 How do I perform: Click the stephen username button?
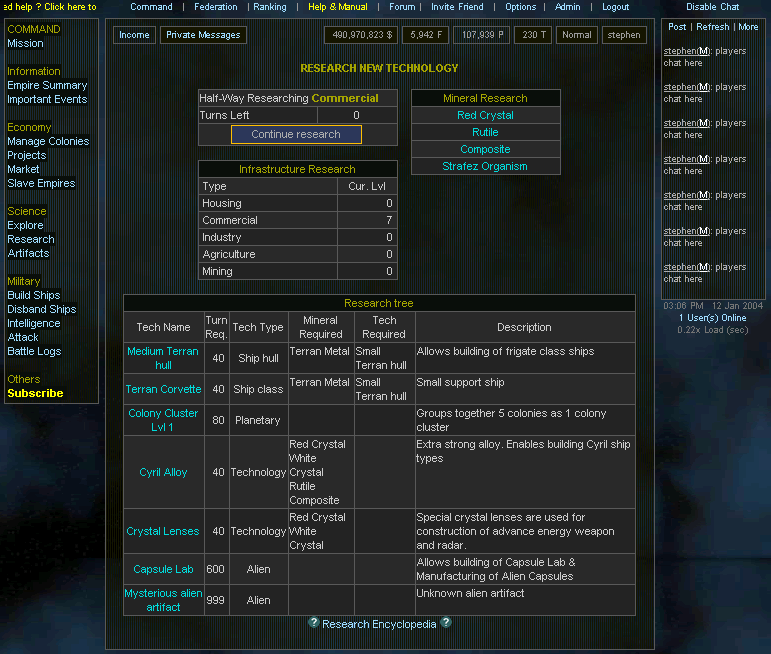point(624,35)
